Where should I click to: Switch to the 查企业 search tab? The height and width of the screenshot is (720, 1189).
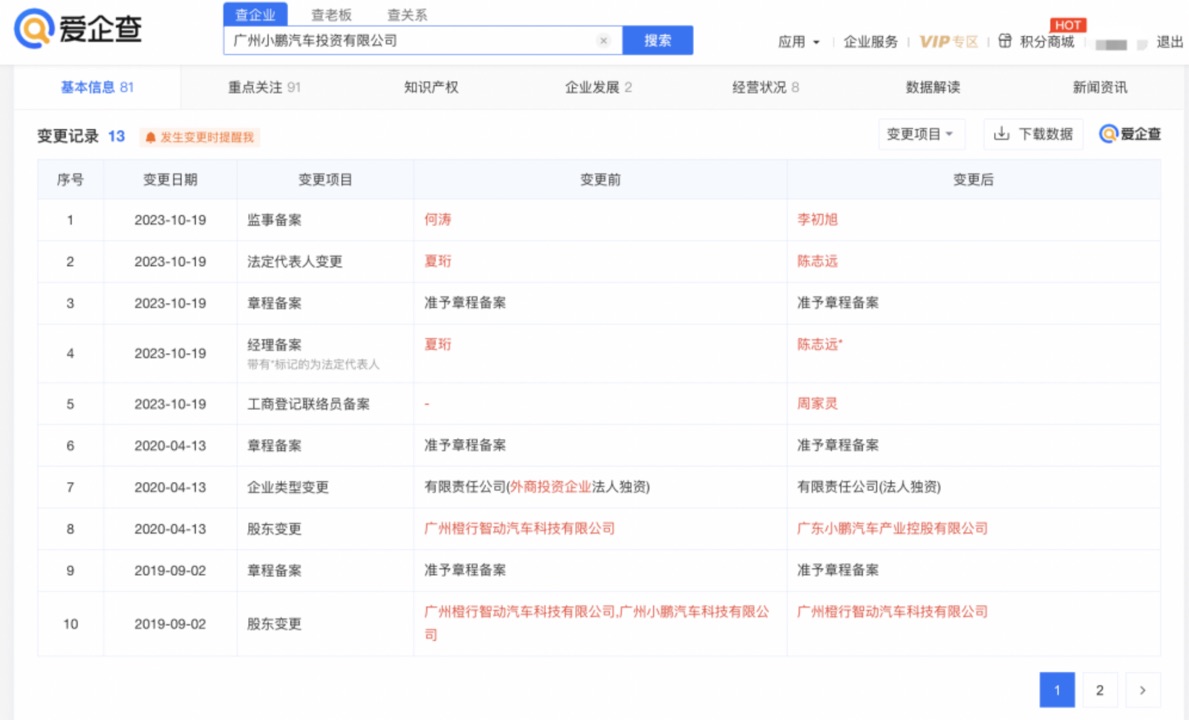click(x=256, y=14)
